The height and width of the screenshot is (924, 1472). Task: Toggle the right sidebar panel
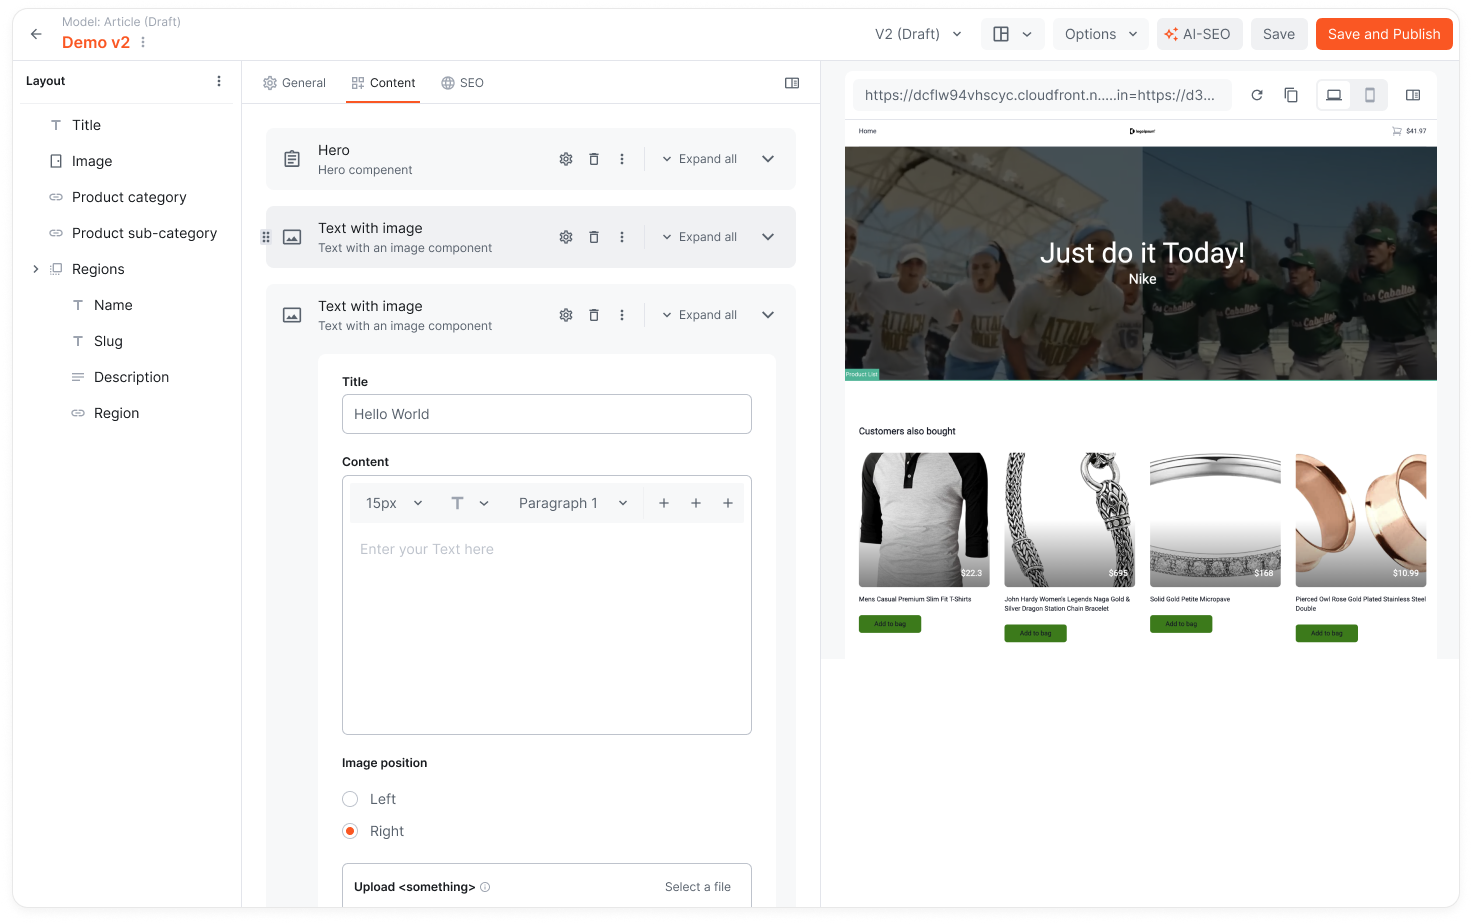click(791, 83)
